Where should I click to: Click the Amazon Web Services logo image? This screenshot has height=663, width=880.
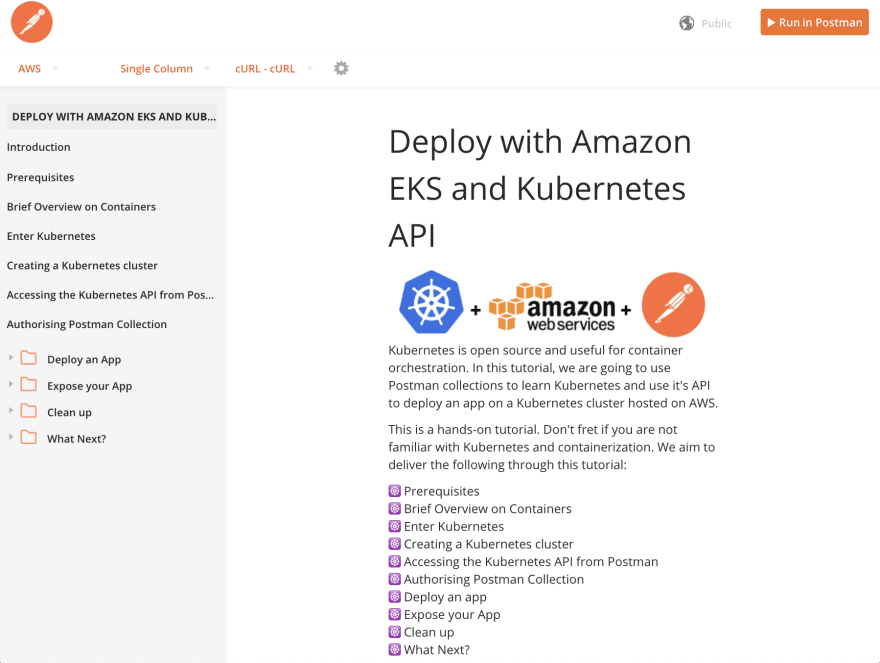click(552, 307)
